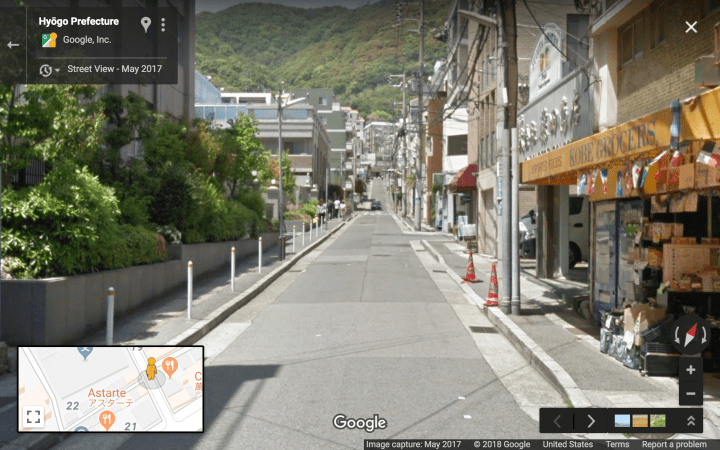The height and width of the screenshot is (450, 720).
Task: Go back using the left arrow
Action: [13, 45]
